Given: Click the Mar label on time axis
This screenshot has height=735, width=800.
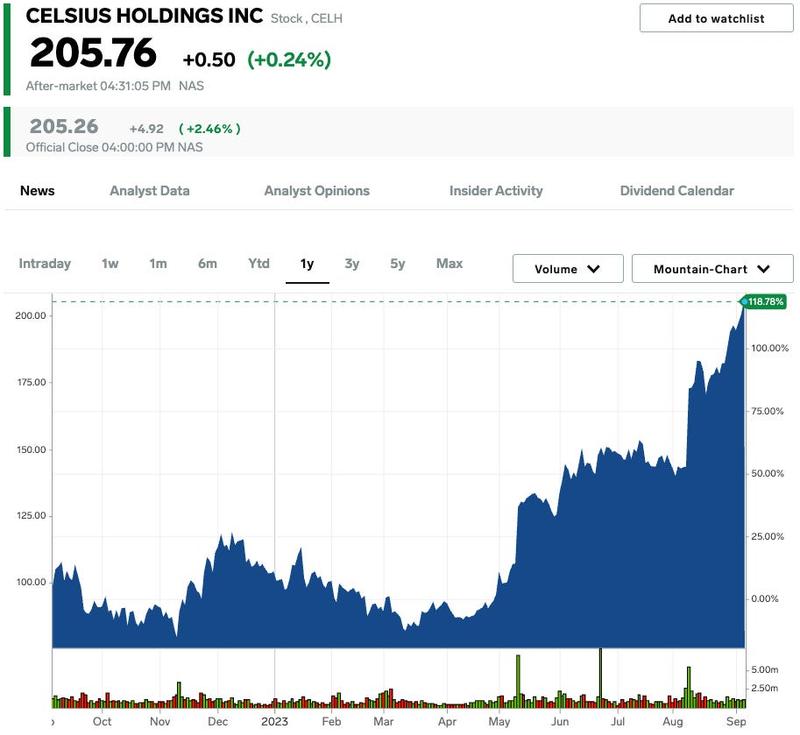Looking at the screenshot, I should click(384, 722).
